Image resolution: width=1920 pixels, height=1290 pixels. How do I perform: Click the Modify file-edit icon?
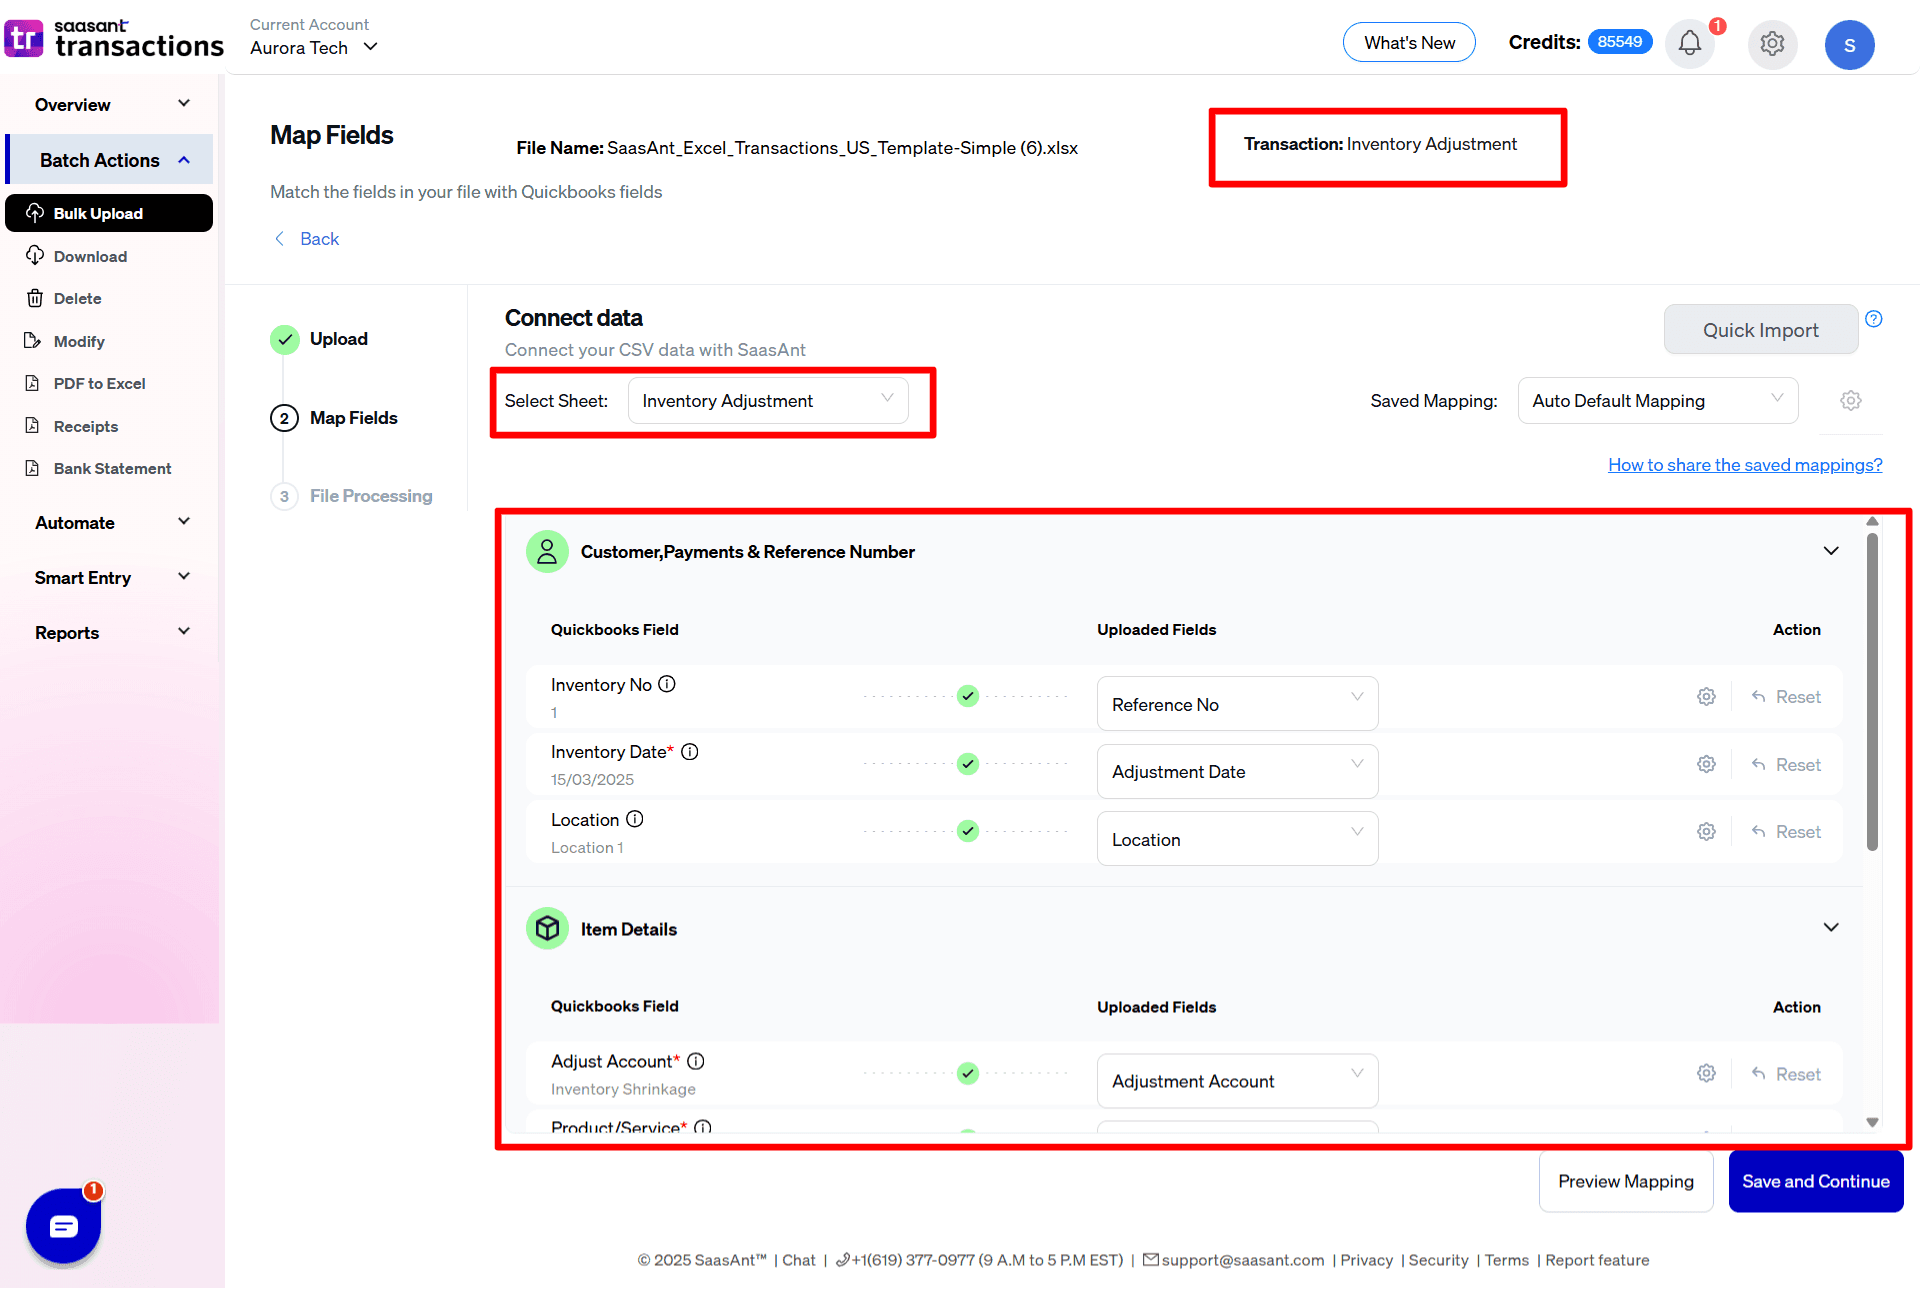pos(33,341)
